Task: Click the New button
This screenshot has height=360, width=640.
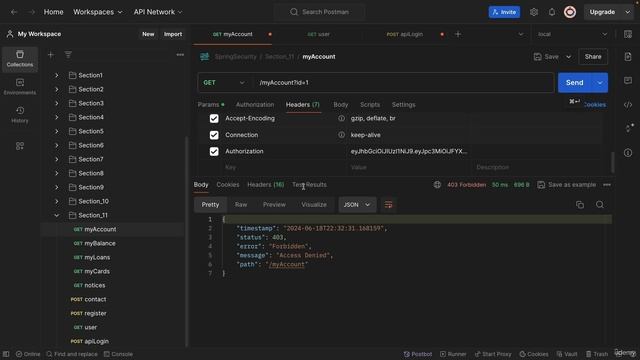Action: coord(148,34)
